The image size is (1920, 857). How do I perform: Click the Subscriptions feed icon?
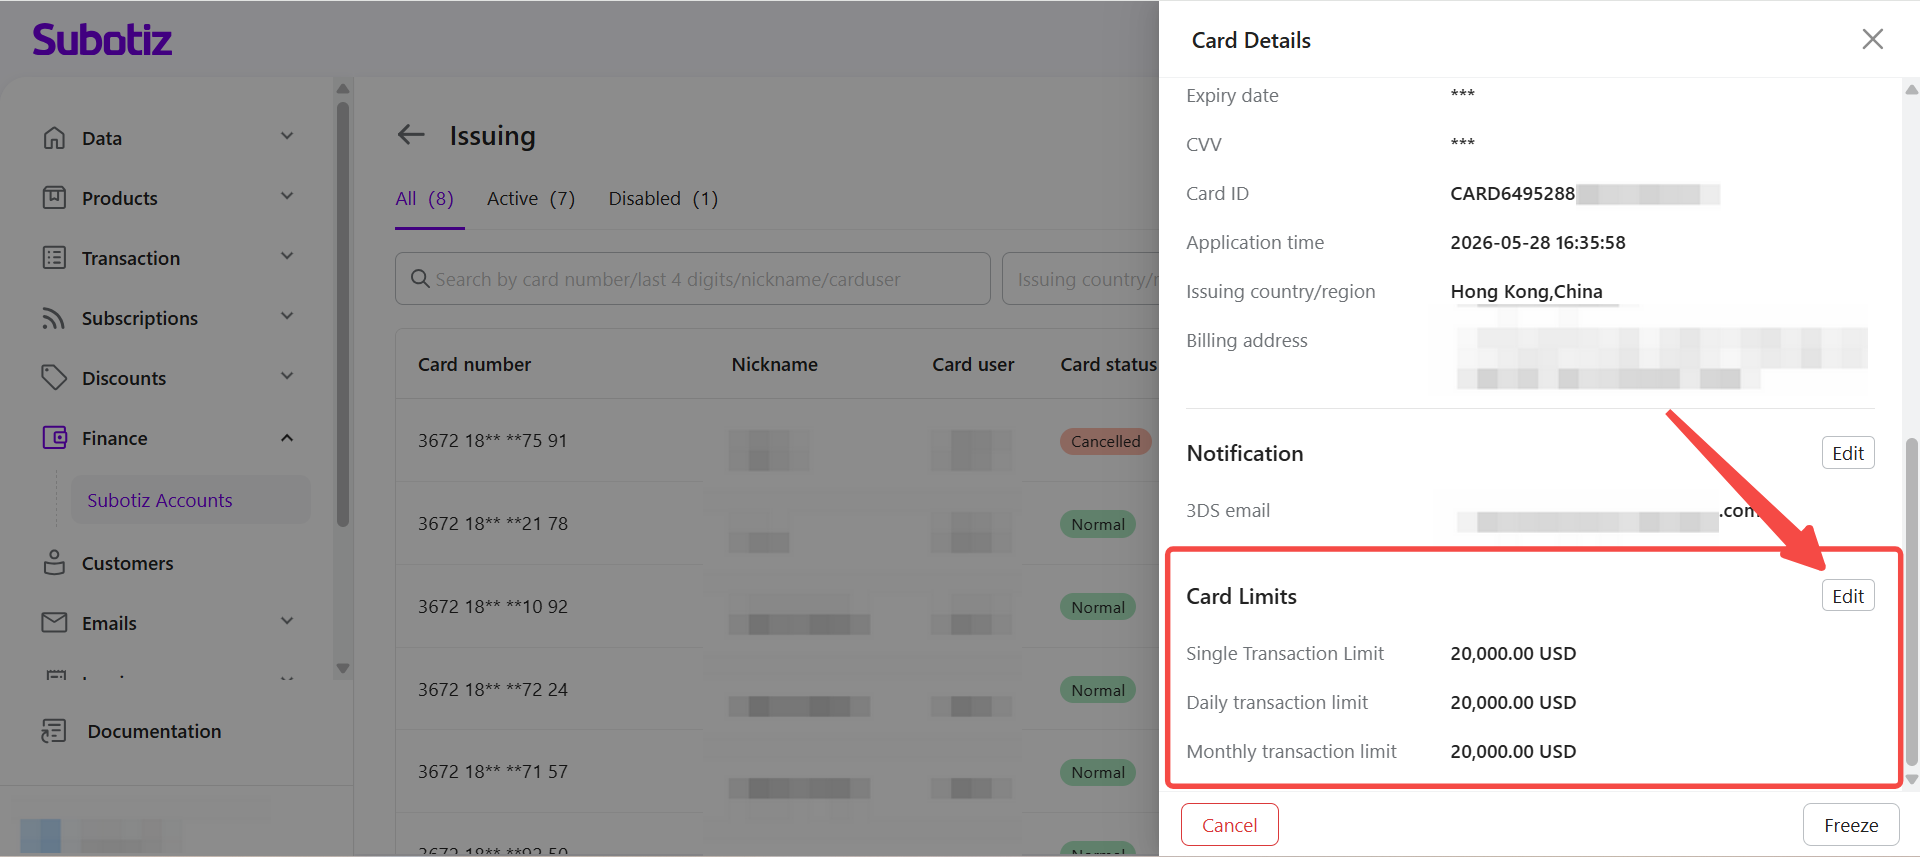pyautogui.click(x=54, y=318)
